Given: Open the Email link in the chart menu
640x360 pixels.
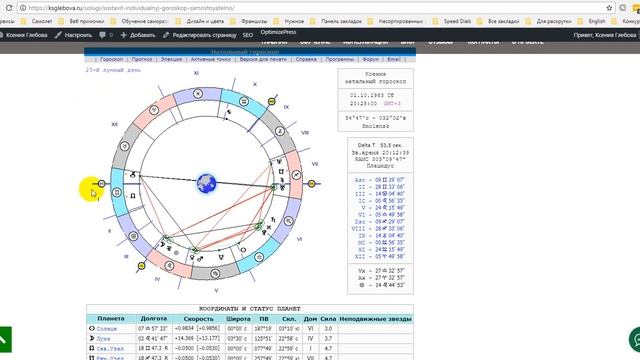Looking at the screenshot, I should (x=394, y=59).
